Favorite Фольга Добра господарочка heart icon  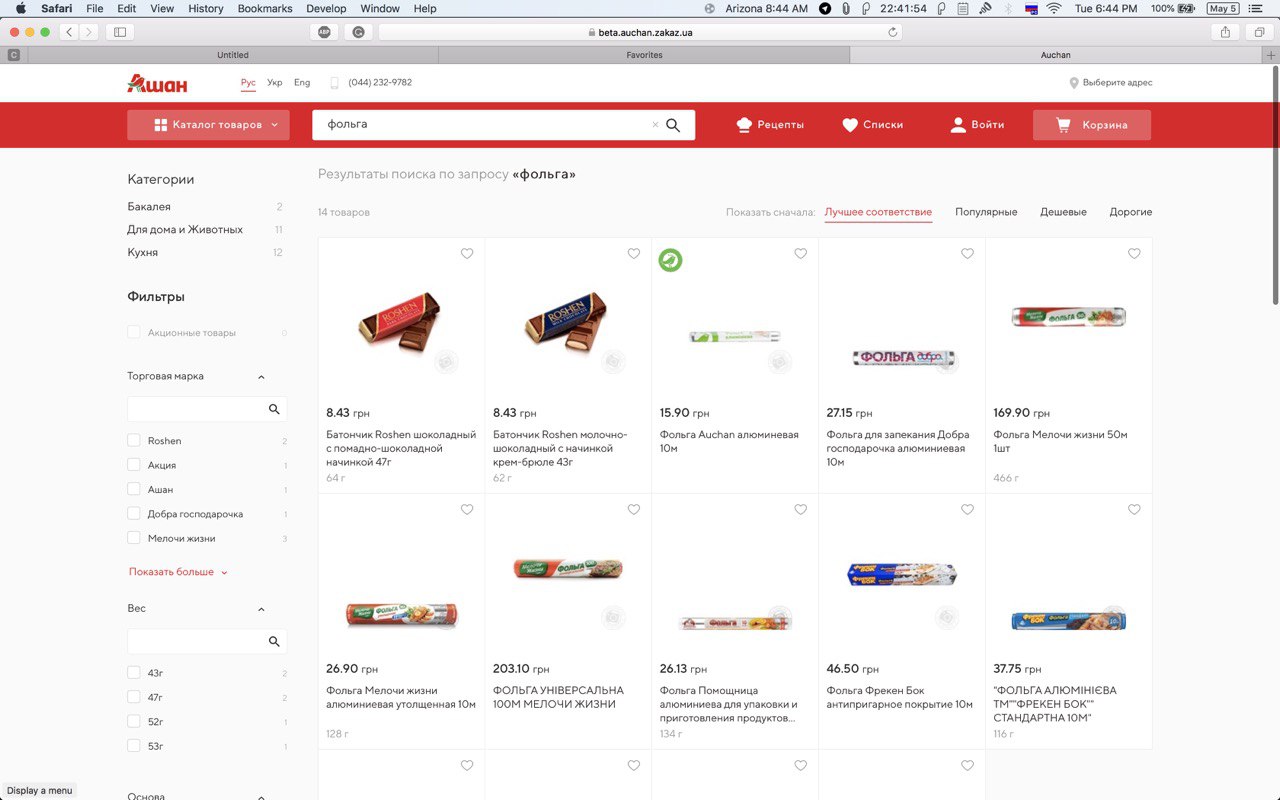[x=968, y=254]
